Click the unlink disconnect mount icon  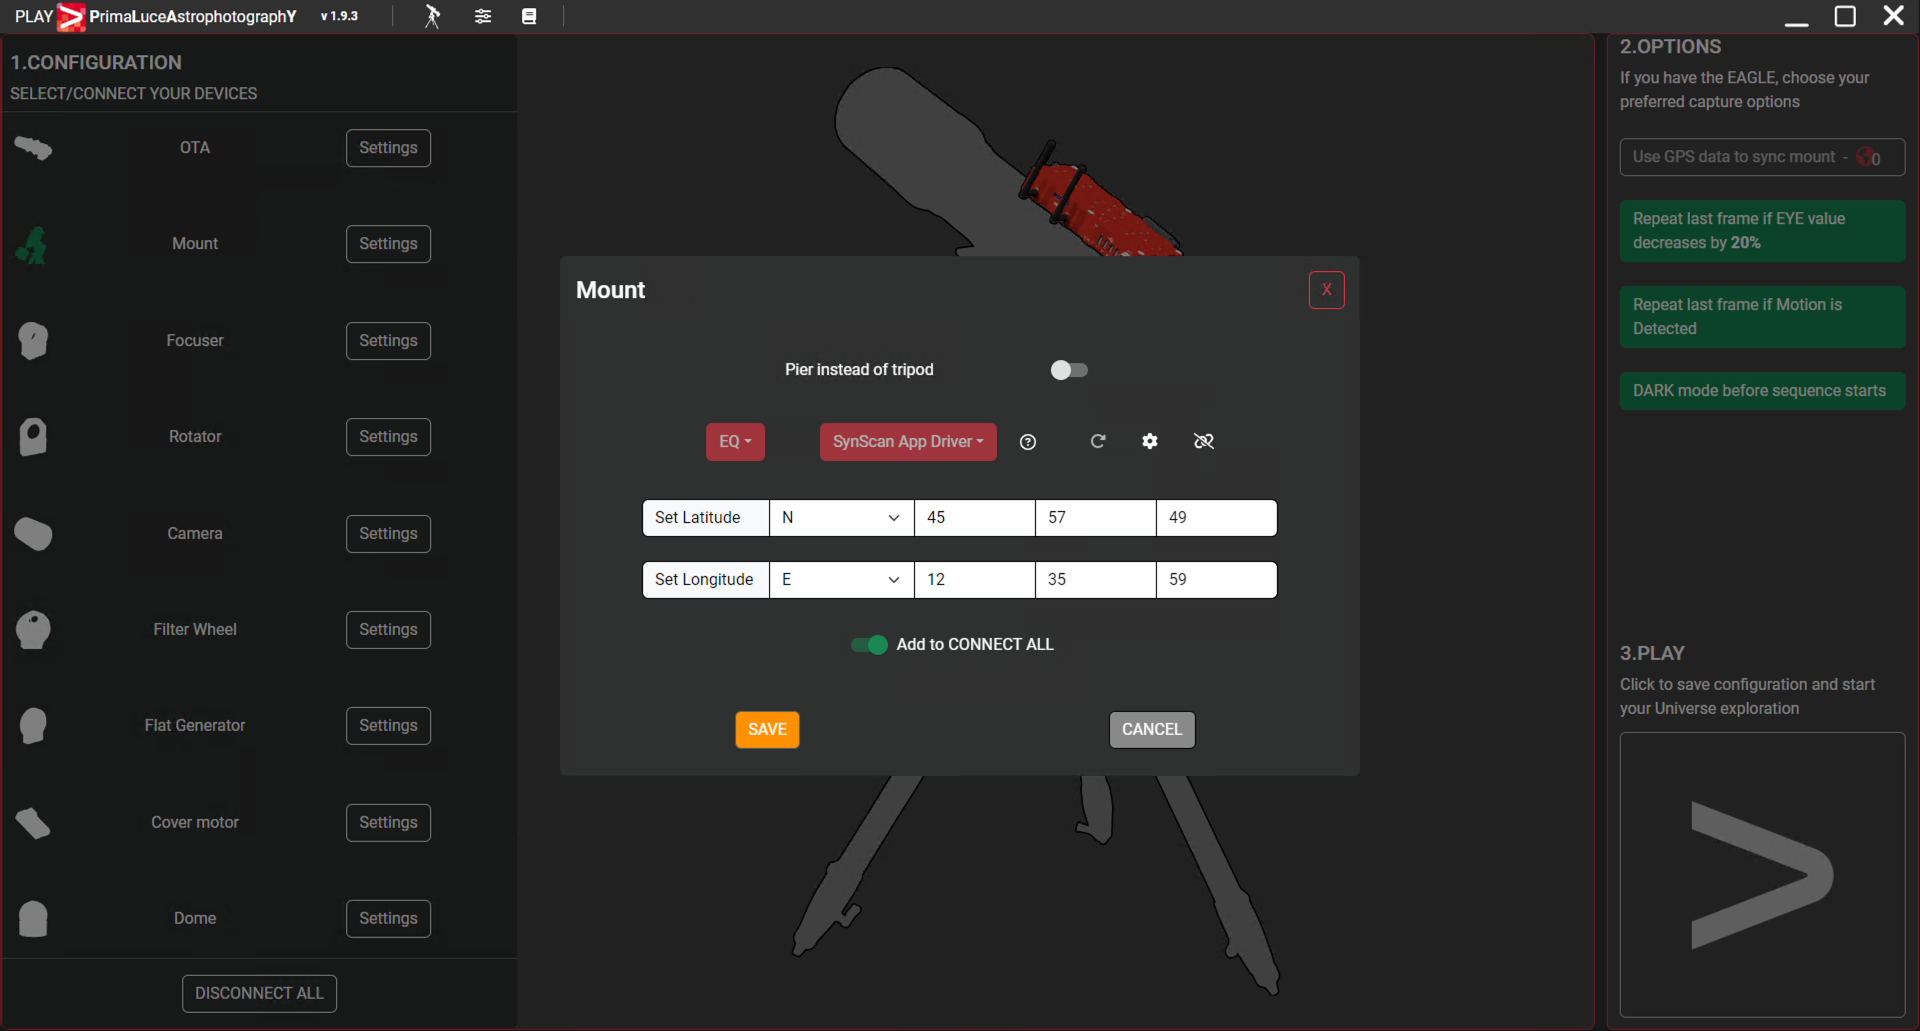[x=1204, y=441]
